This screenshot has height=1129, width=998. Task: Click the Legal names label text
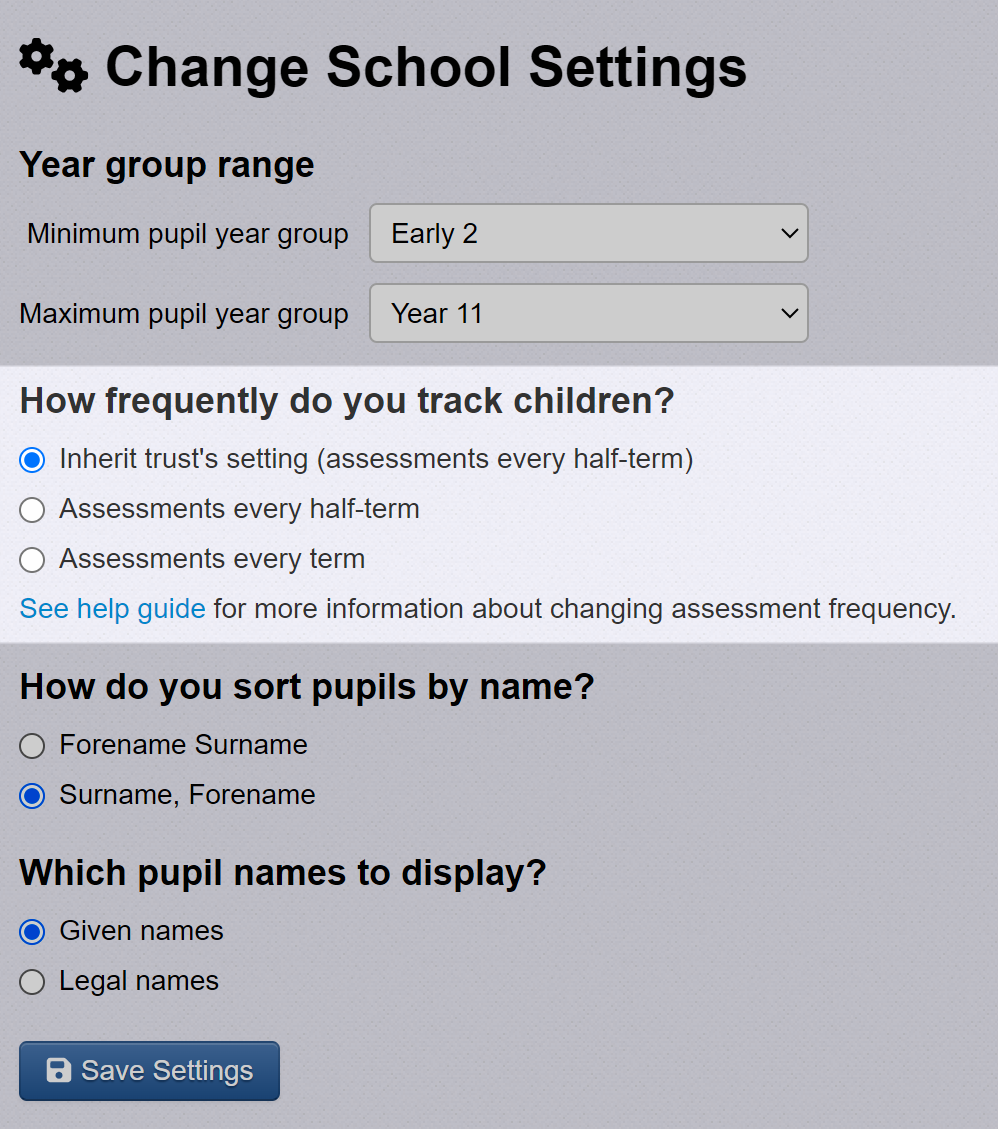tap(139, 981)
